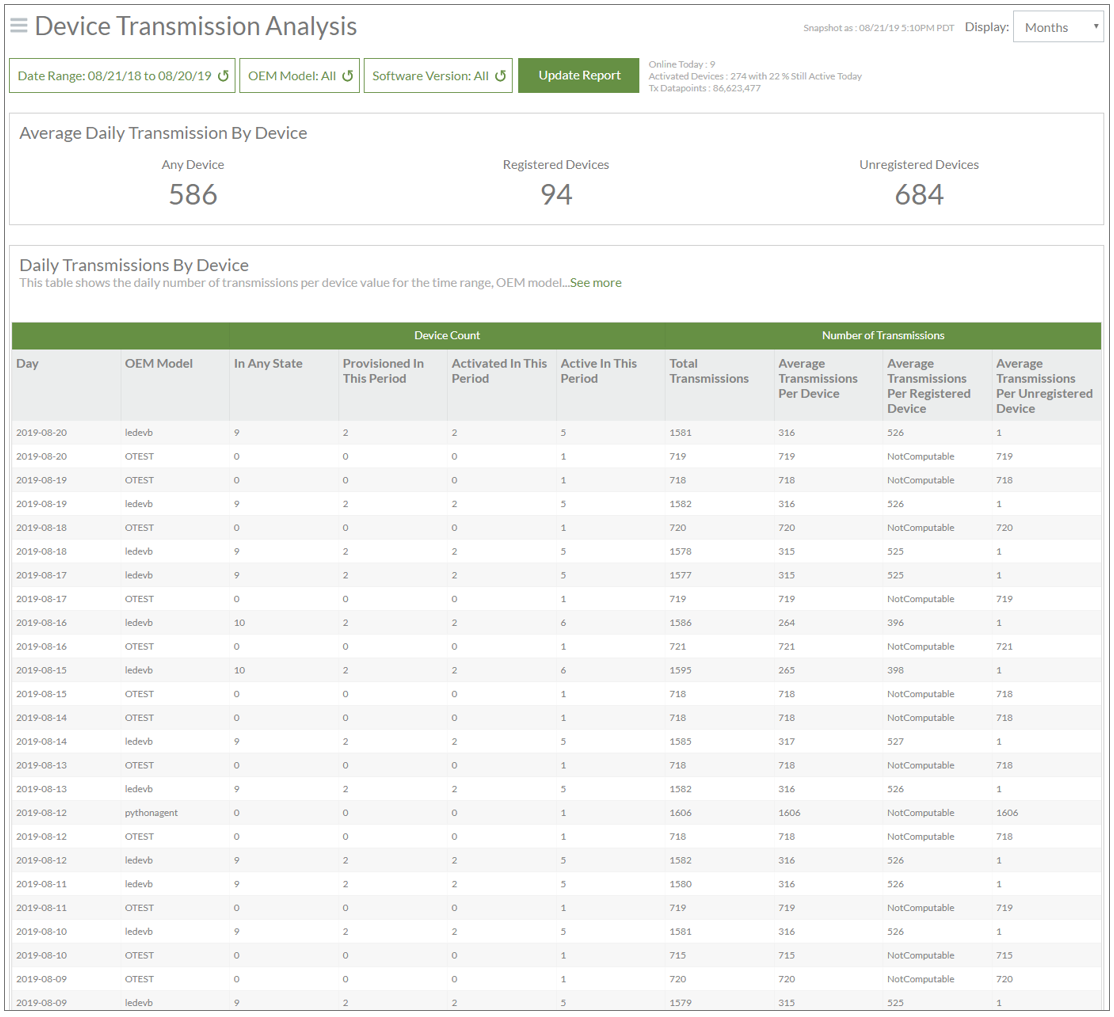This screenshot has height=1017, width=1114.
Task: Open the OEM Model: All filter
Action: [300, 75]
